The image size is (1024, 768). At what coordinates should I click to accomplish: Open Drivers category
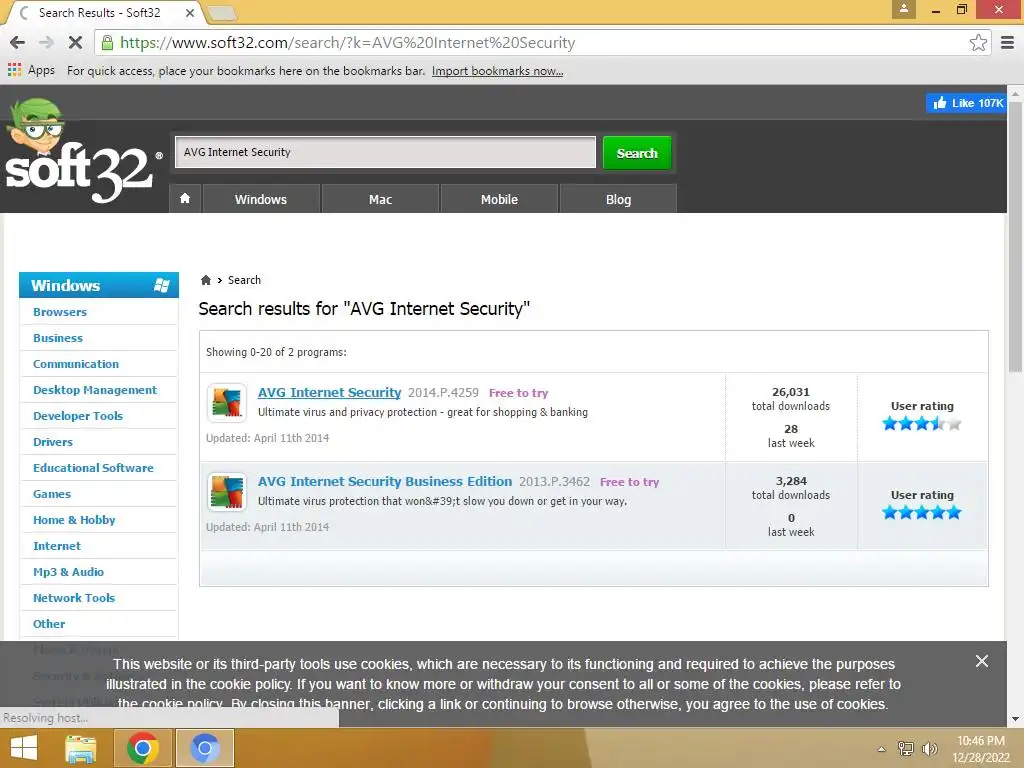pos(53,442)
